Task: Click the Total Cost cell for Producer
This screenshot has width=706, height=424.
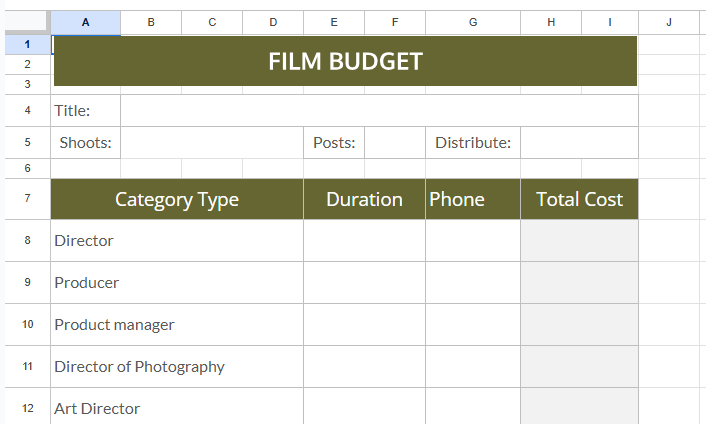Action: 579,283
